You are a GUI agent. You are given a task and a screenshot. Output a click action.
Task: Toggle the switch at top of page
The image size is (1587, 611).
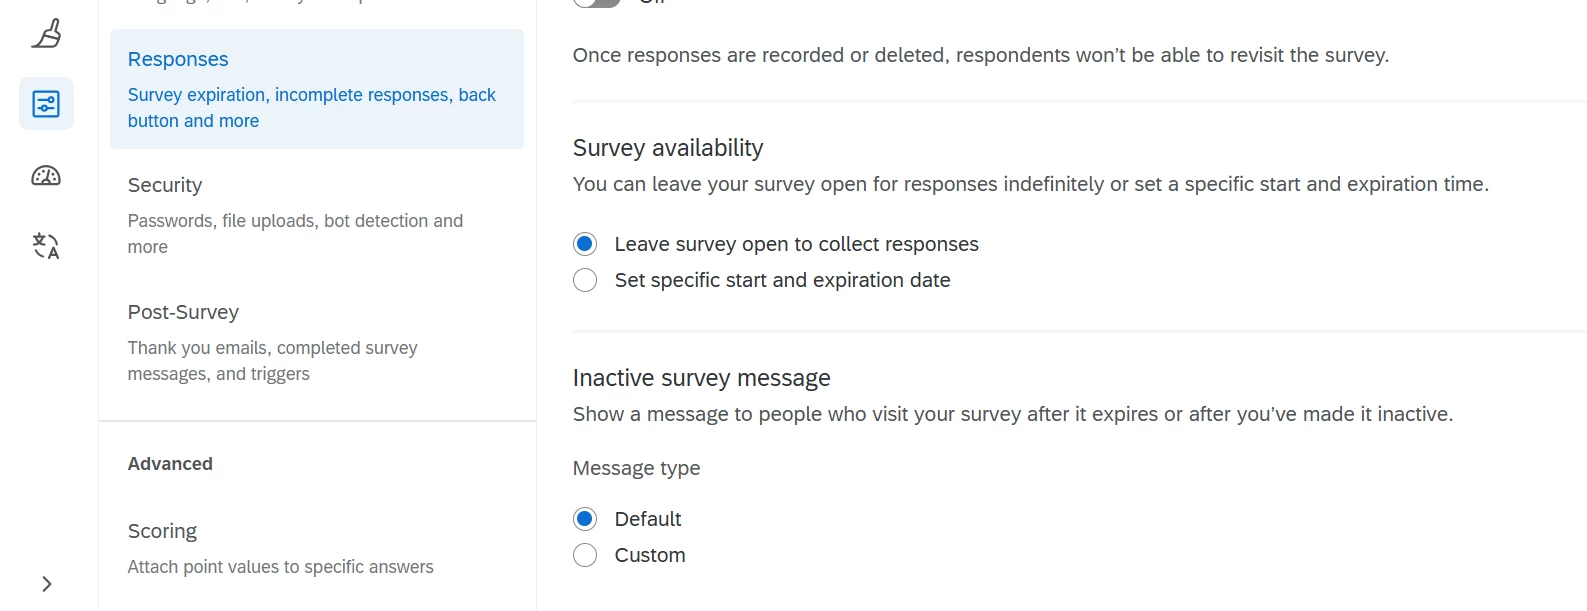tap(597, 2)
